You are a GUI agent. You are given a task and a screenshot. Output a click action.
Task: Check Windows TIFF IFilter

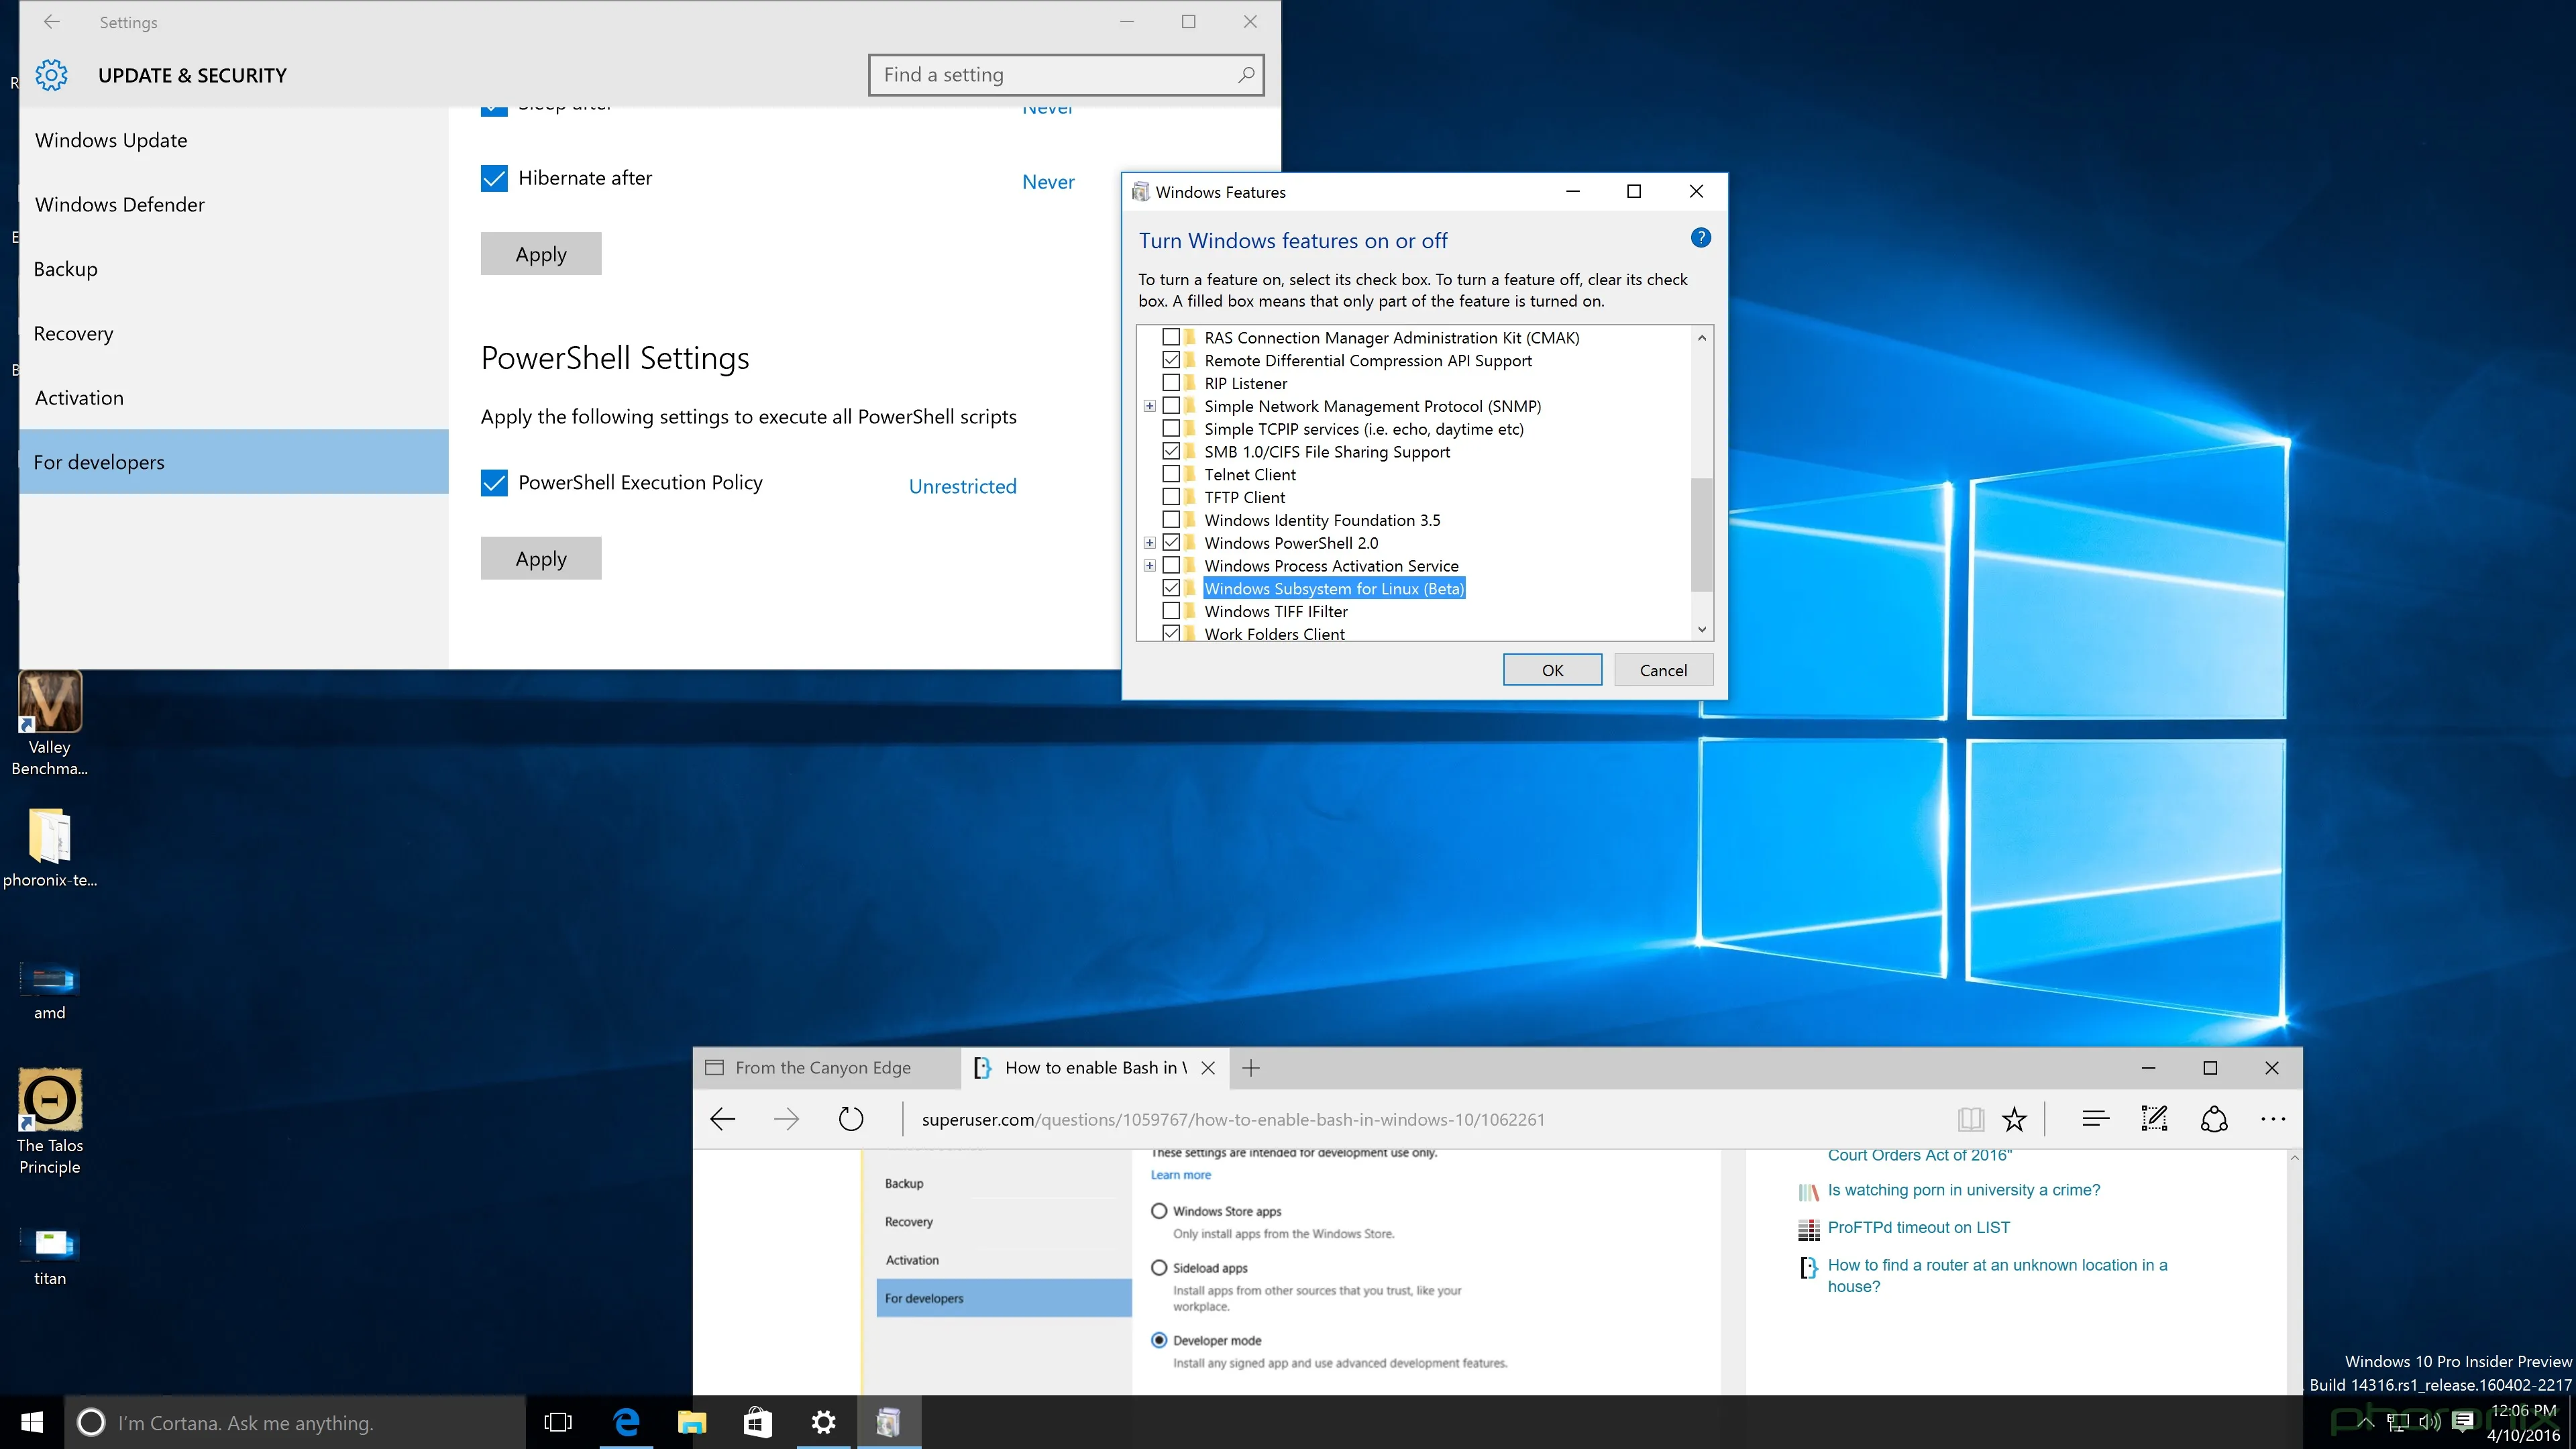coord(1171,611)
